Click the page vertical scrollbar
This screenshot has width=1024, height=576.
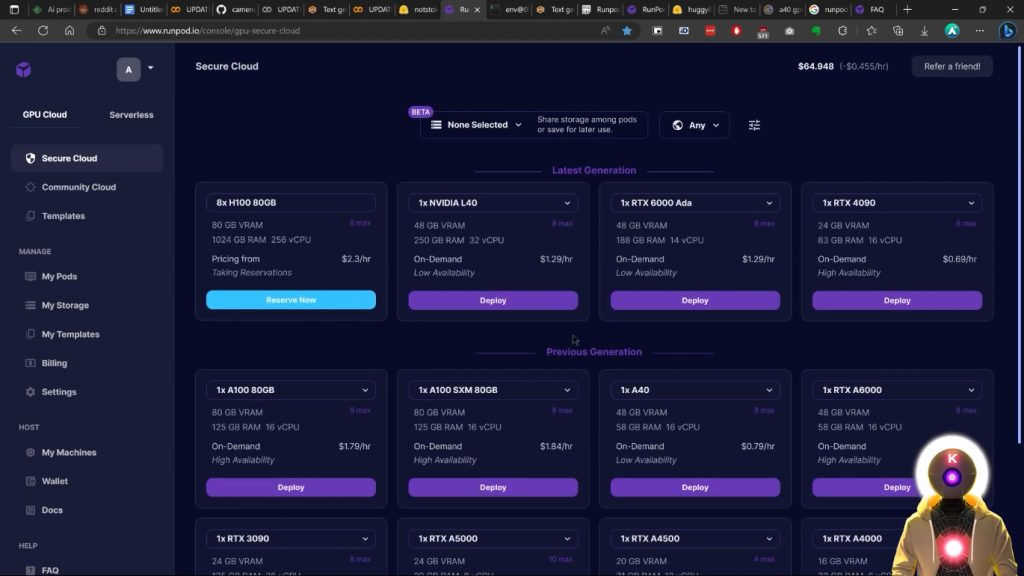[1019, 245]
